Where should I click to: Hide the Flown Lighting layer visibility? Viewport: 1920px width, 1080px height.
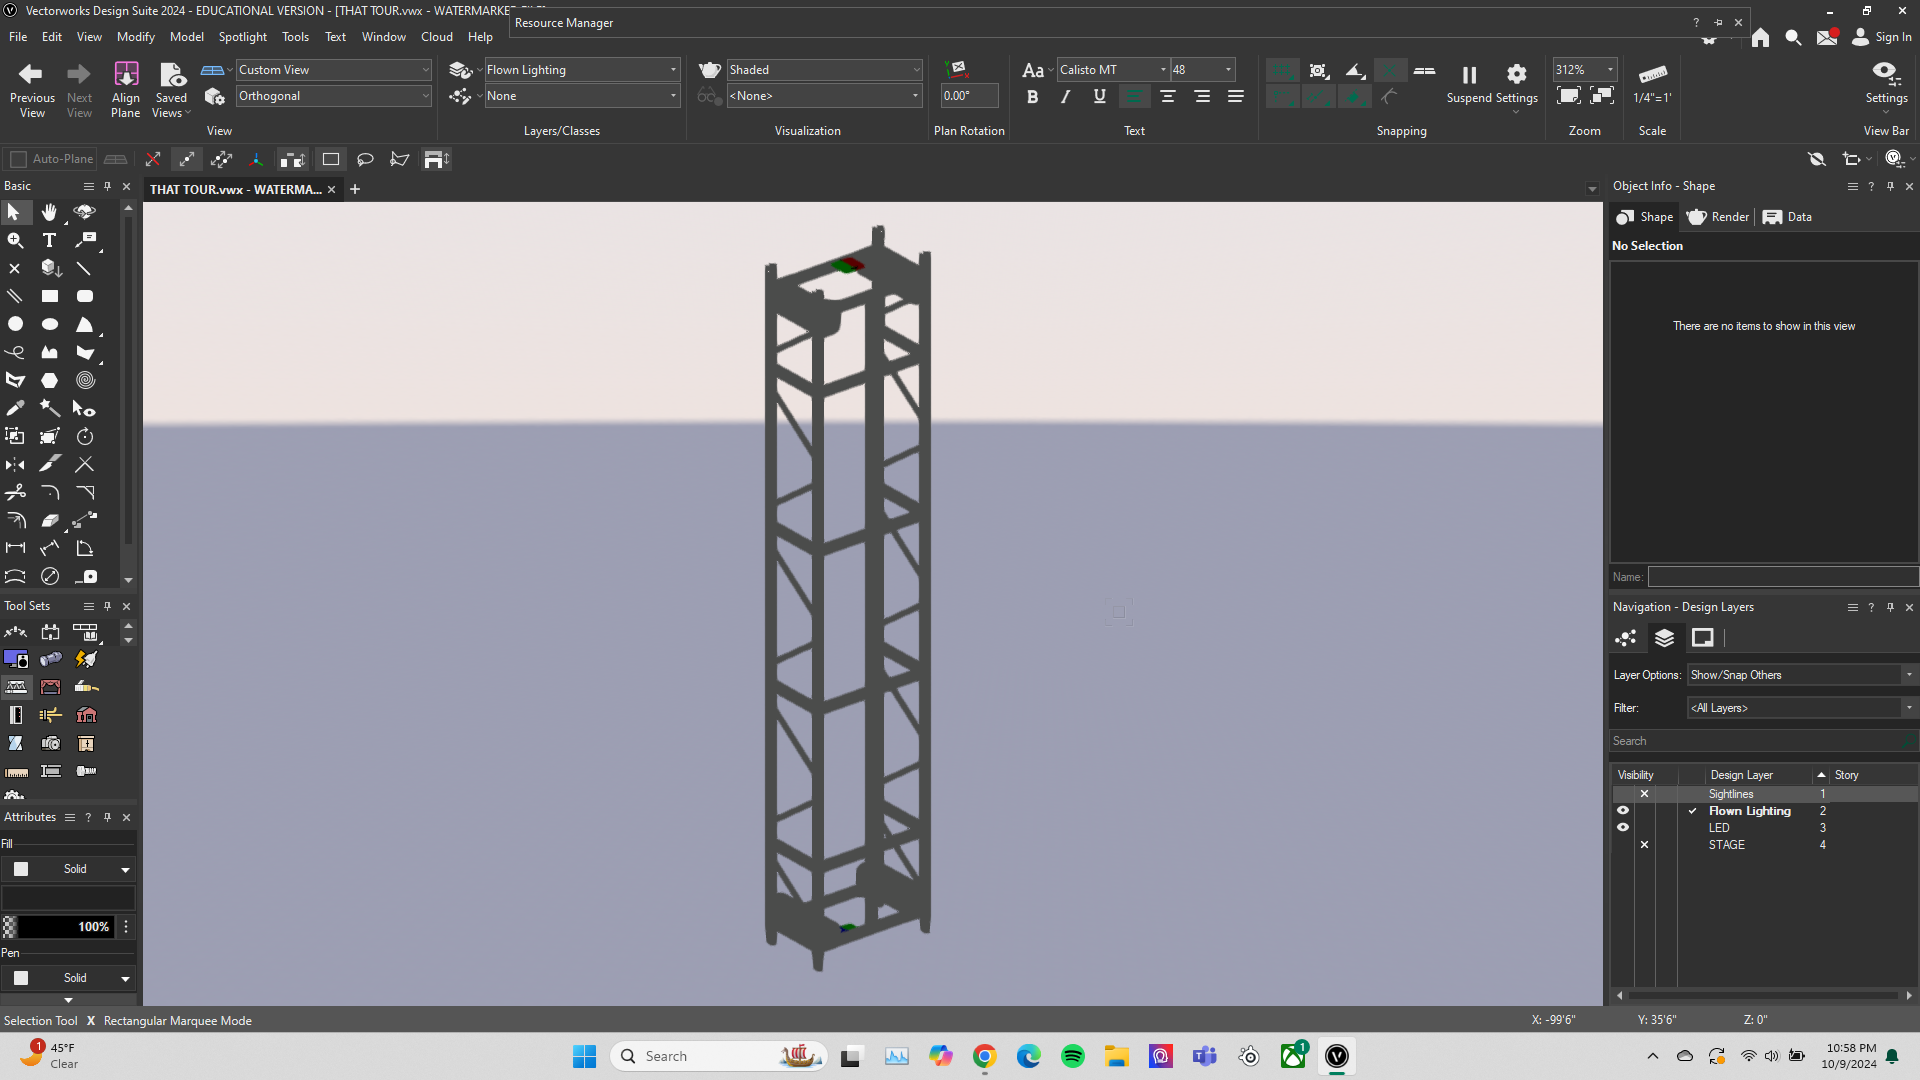(1622, 811)
